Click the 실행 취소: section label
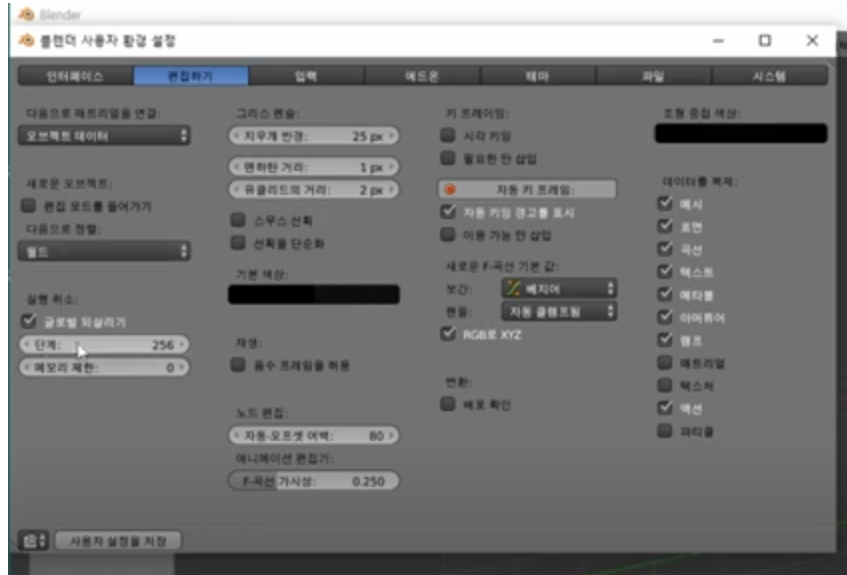The height and width of the screenshot is (575, 847). 52,299
